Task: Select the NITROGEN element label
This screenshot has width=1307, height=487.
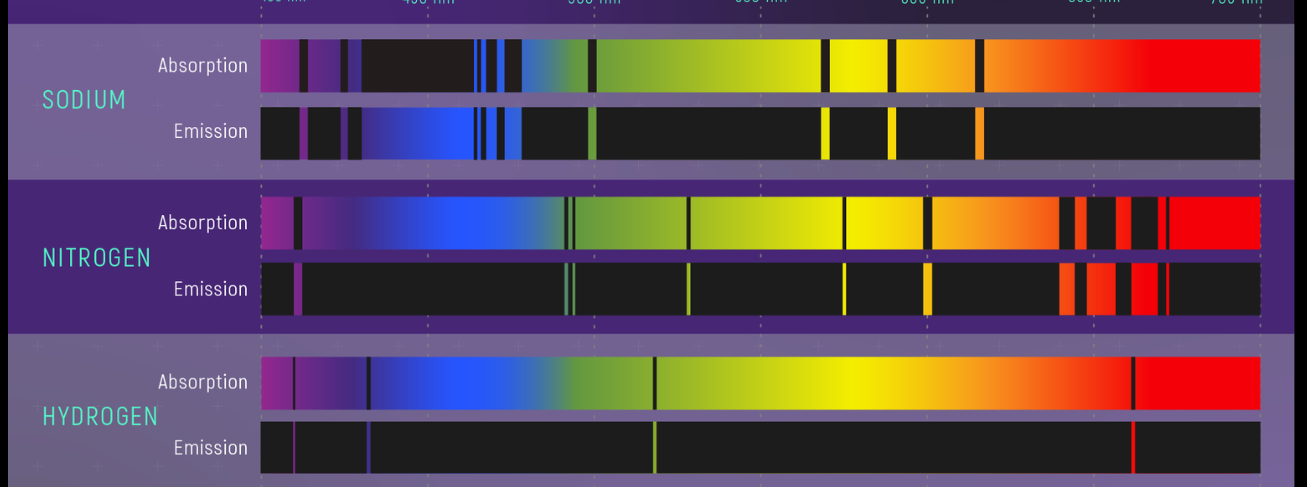Action: (x=96, y=257)
